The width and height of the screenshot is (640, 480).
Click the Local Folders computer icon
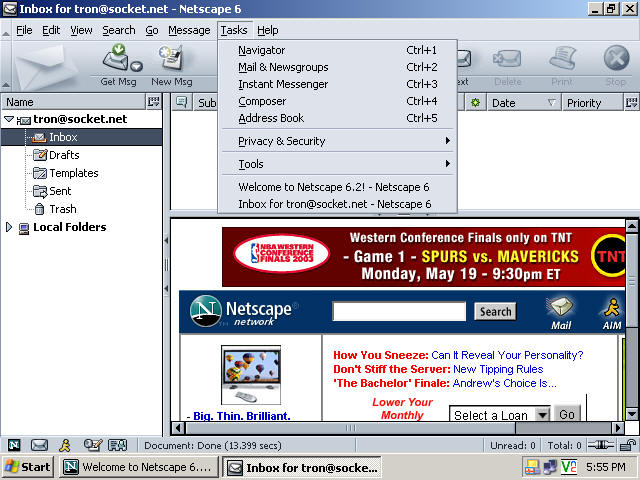pos(24,228)
